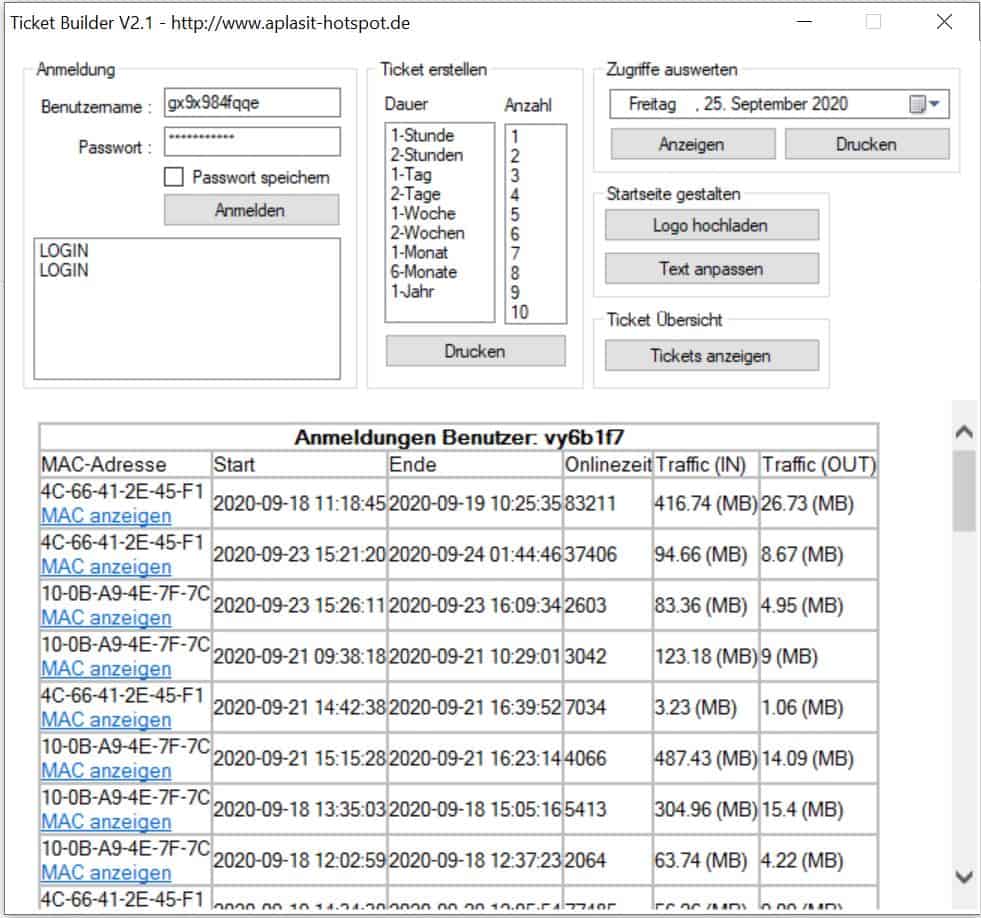Open MAC anzeigen link for 2020-09-23 15:21:20 row
Image resolution: width=981 pixels, height=918 pixels.
[x=106, y=566]
